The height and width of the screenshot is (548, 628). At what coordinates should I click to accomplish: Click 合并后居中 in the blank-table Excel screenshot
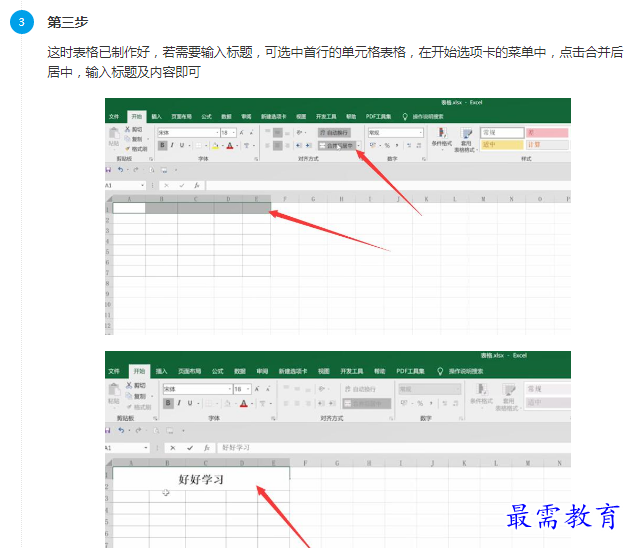336,145
